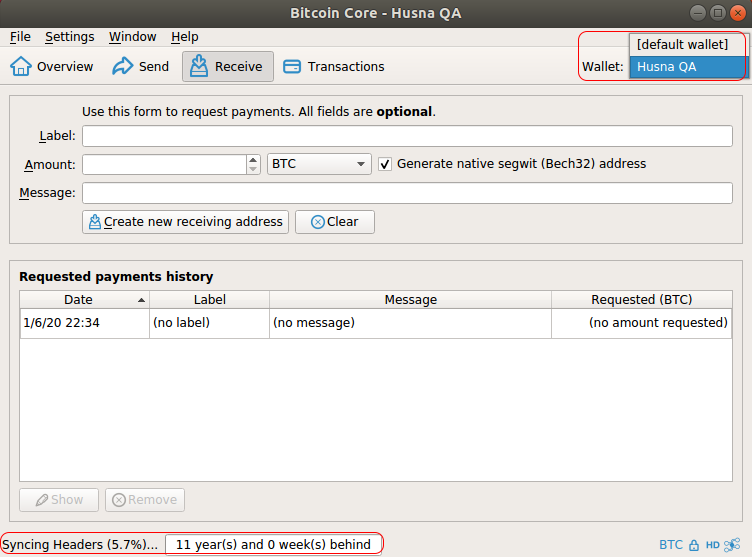Choose [default wallet] from wallet list

point(687,45)
